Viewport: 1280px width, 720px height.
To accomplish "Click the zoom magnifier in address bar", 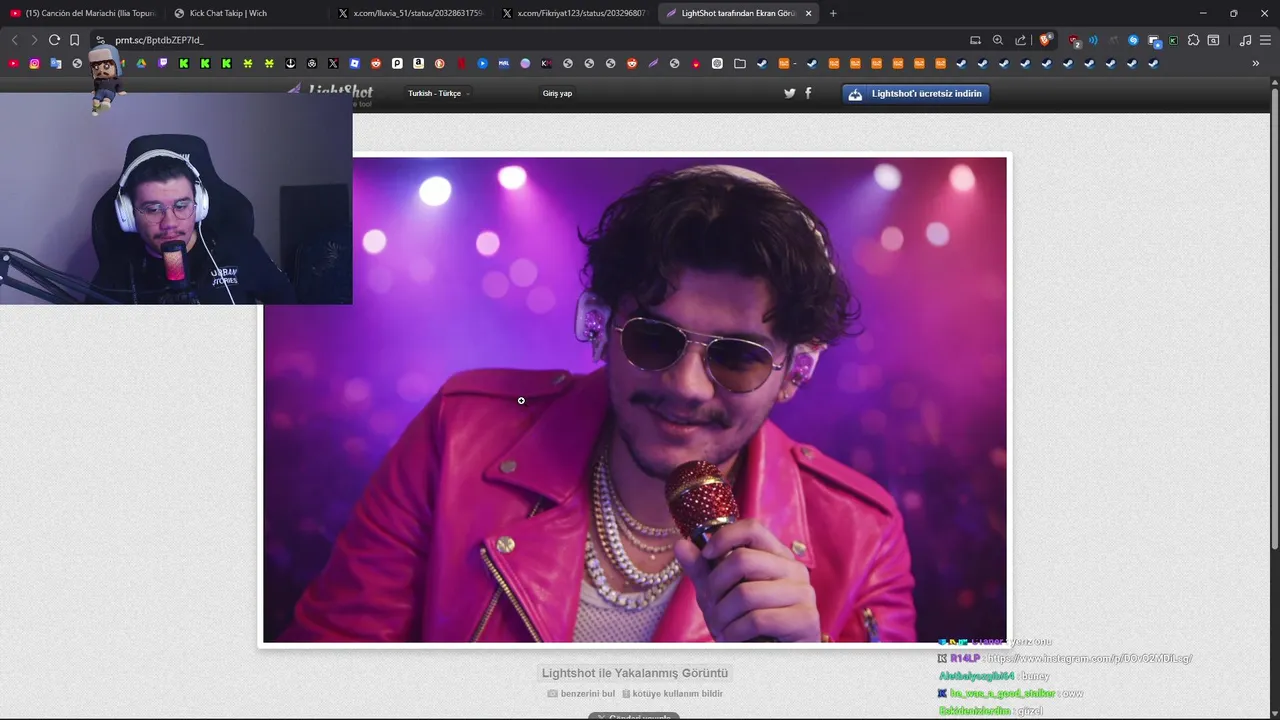I will (998, 40).
